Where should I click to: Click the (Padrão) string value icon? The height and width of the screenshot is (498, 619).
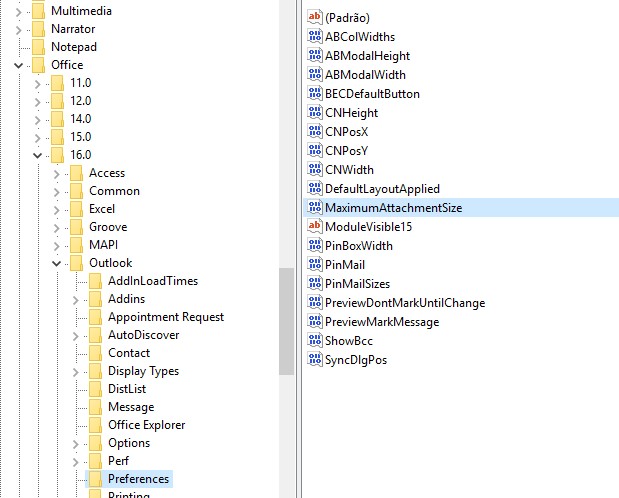315,17
